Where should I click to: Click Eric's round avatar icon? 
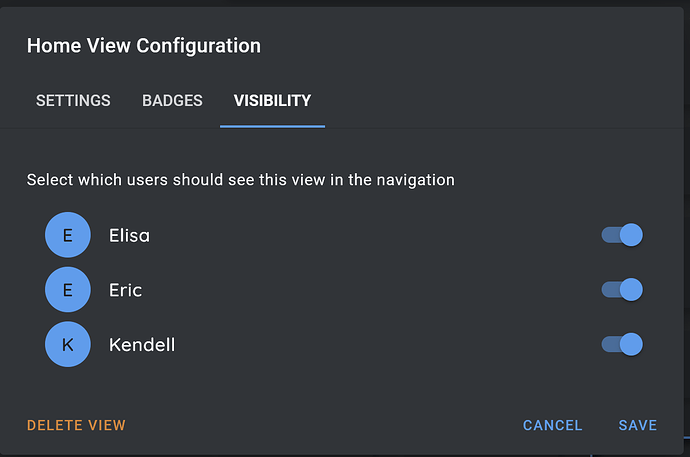coord(67,290)
